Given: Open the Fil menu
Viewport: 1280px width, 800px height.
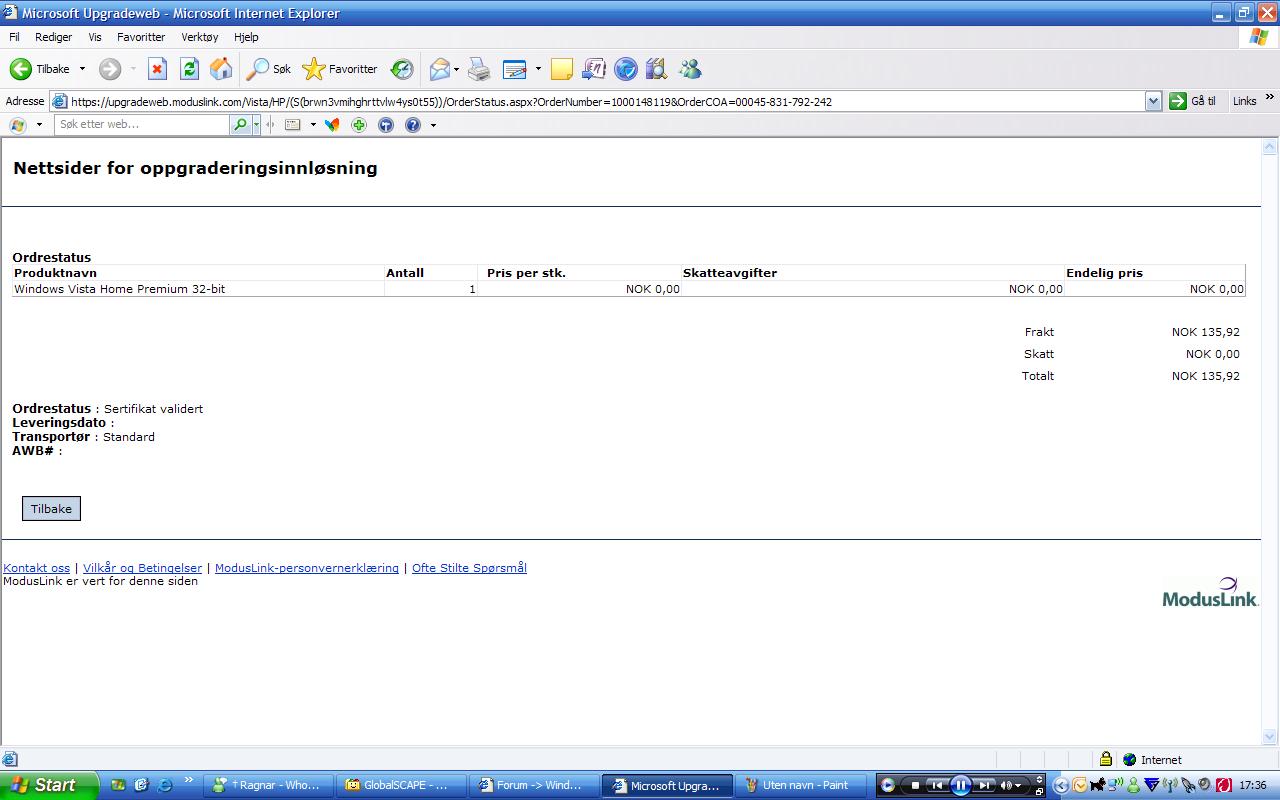Looking at the screenshot, I should coord(14,37).
